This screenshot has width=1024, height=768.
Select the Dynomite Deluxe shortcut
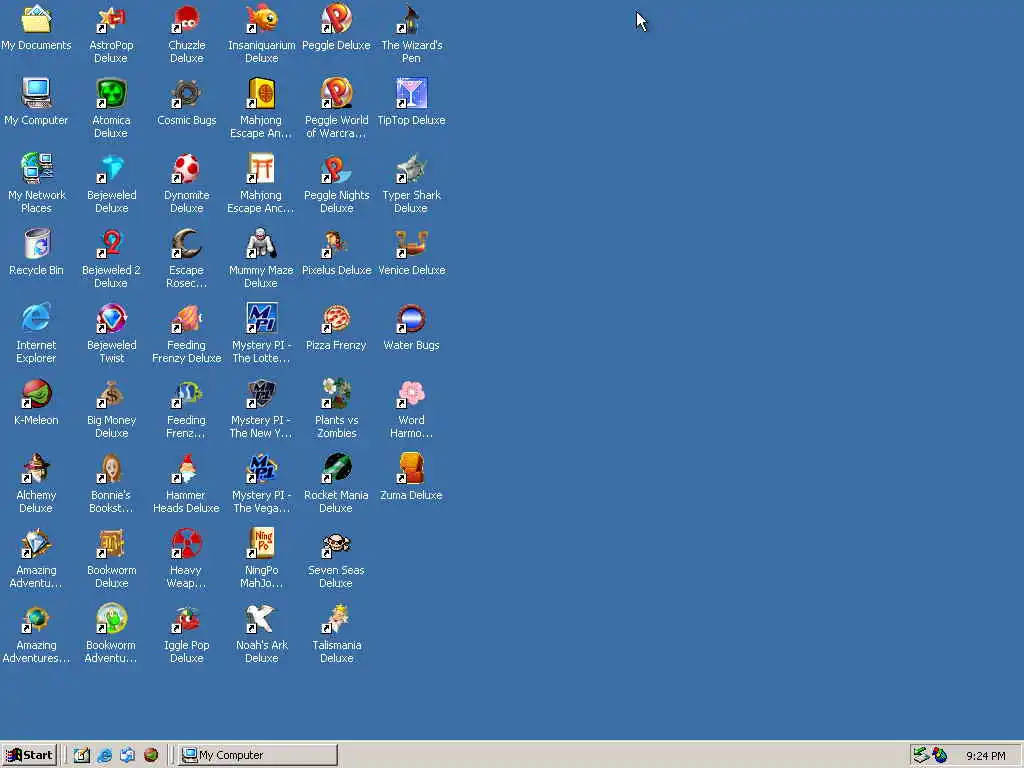(186, 184)
